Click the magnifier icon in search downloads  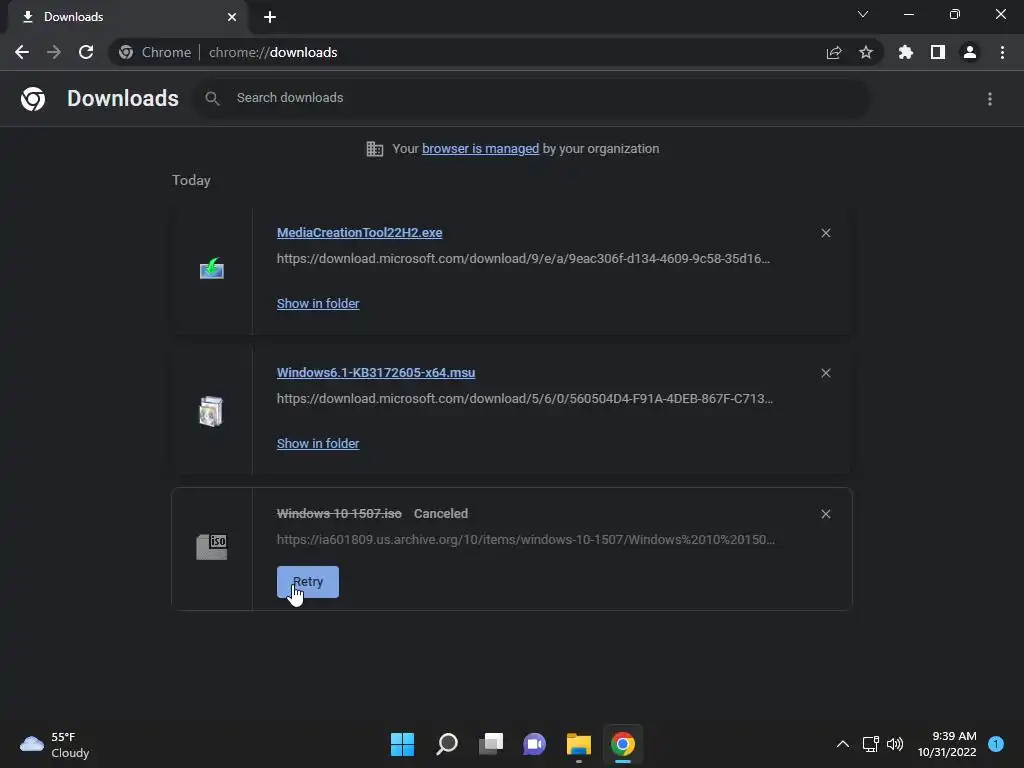click(212, 98)
